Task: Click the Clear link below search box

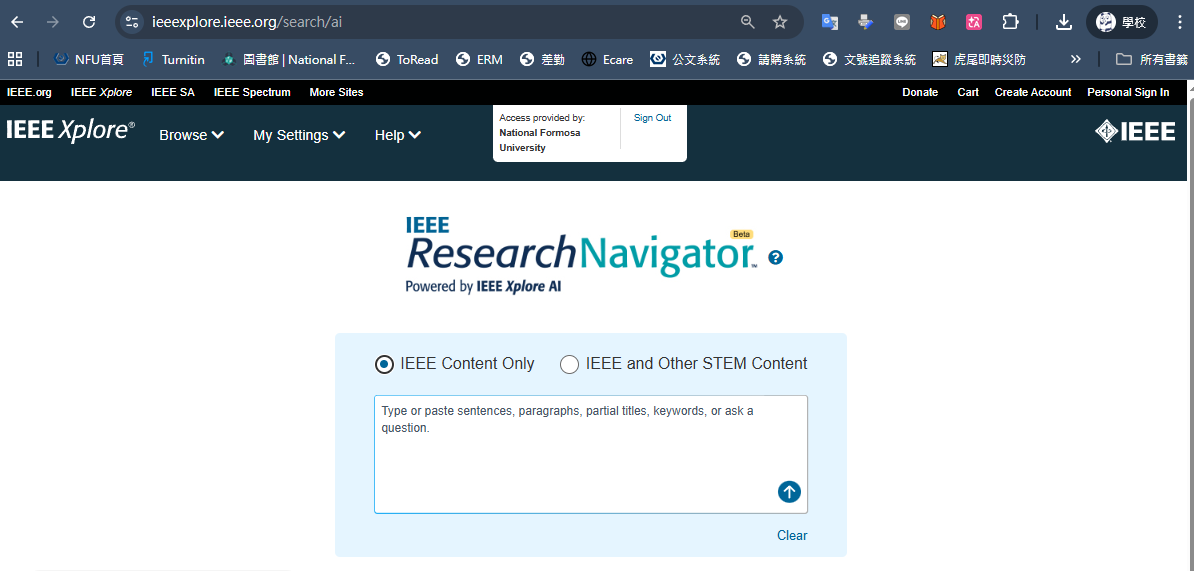Action: pos(791,535)
